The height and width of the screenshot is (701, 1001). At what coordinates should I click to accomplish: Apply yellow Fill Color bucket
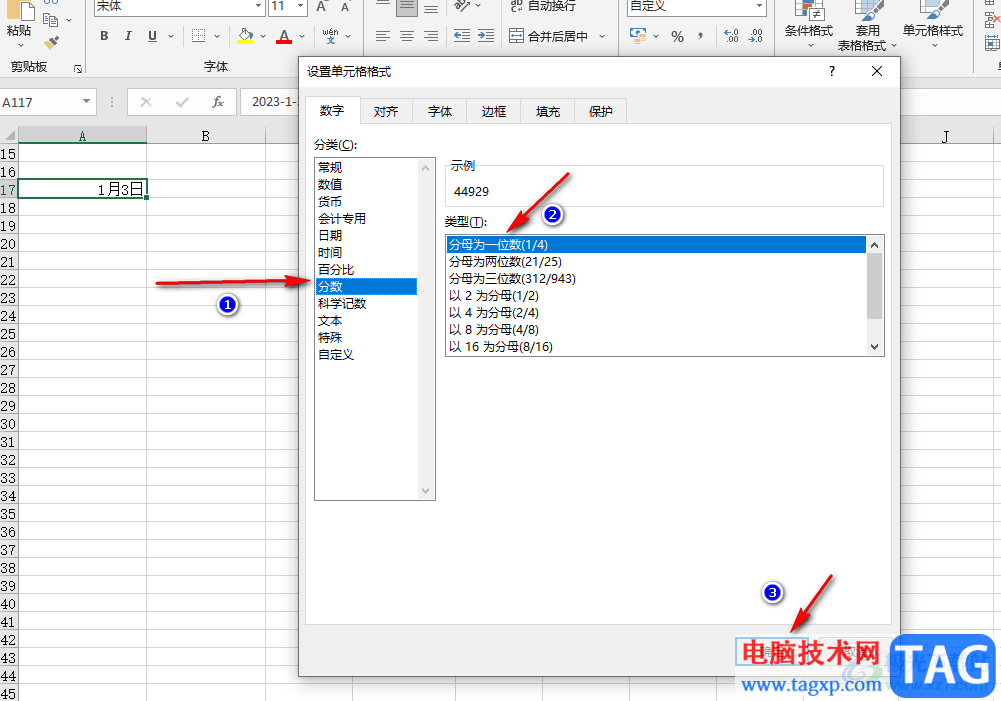pos(245,36)
